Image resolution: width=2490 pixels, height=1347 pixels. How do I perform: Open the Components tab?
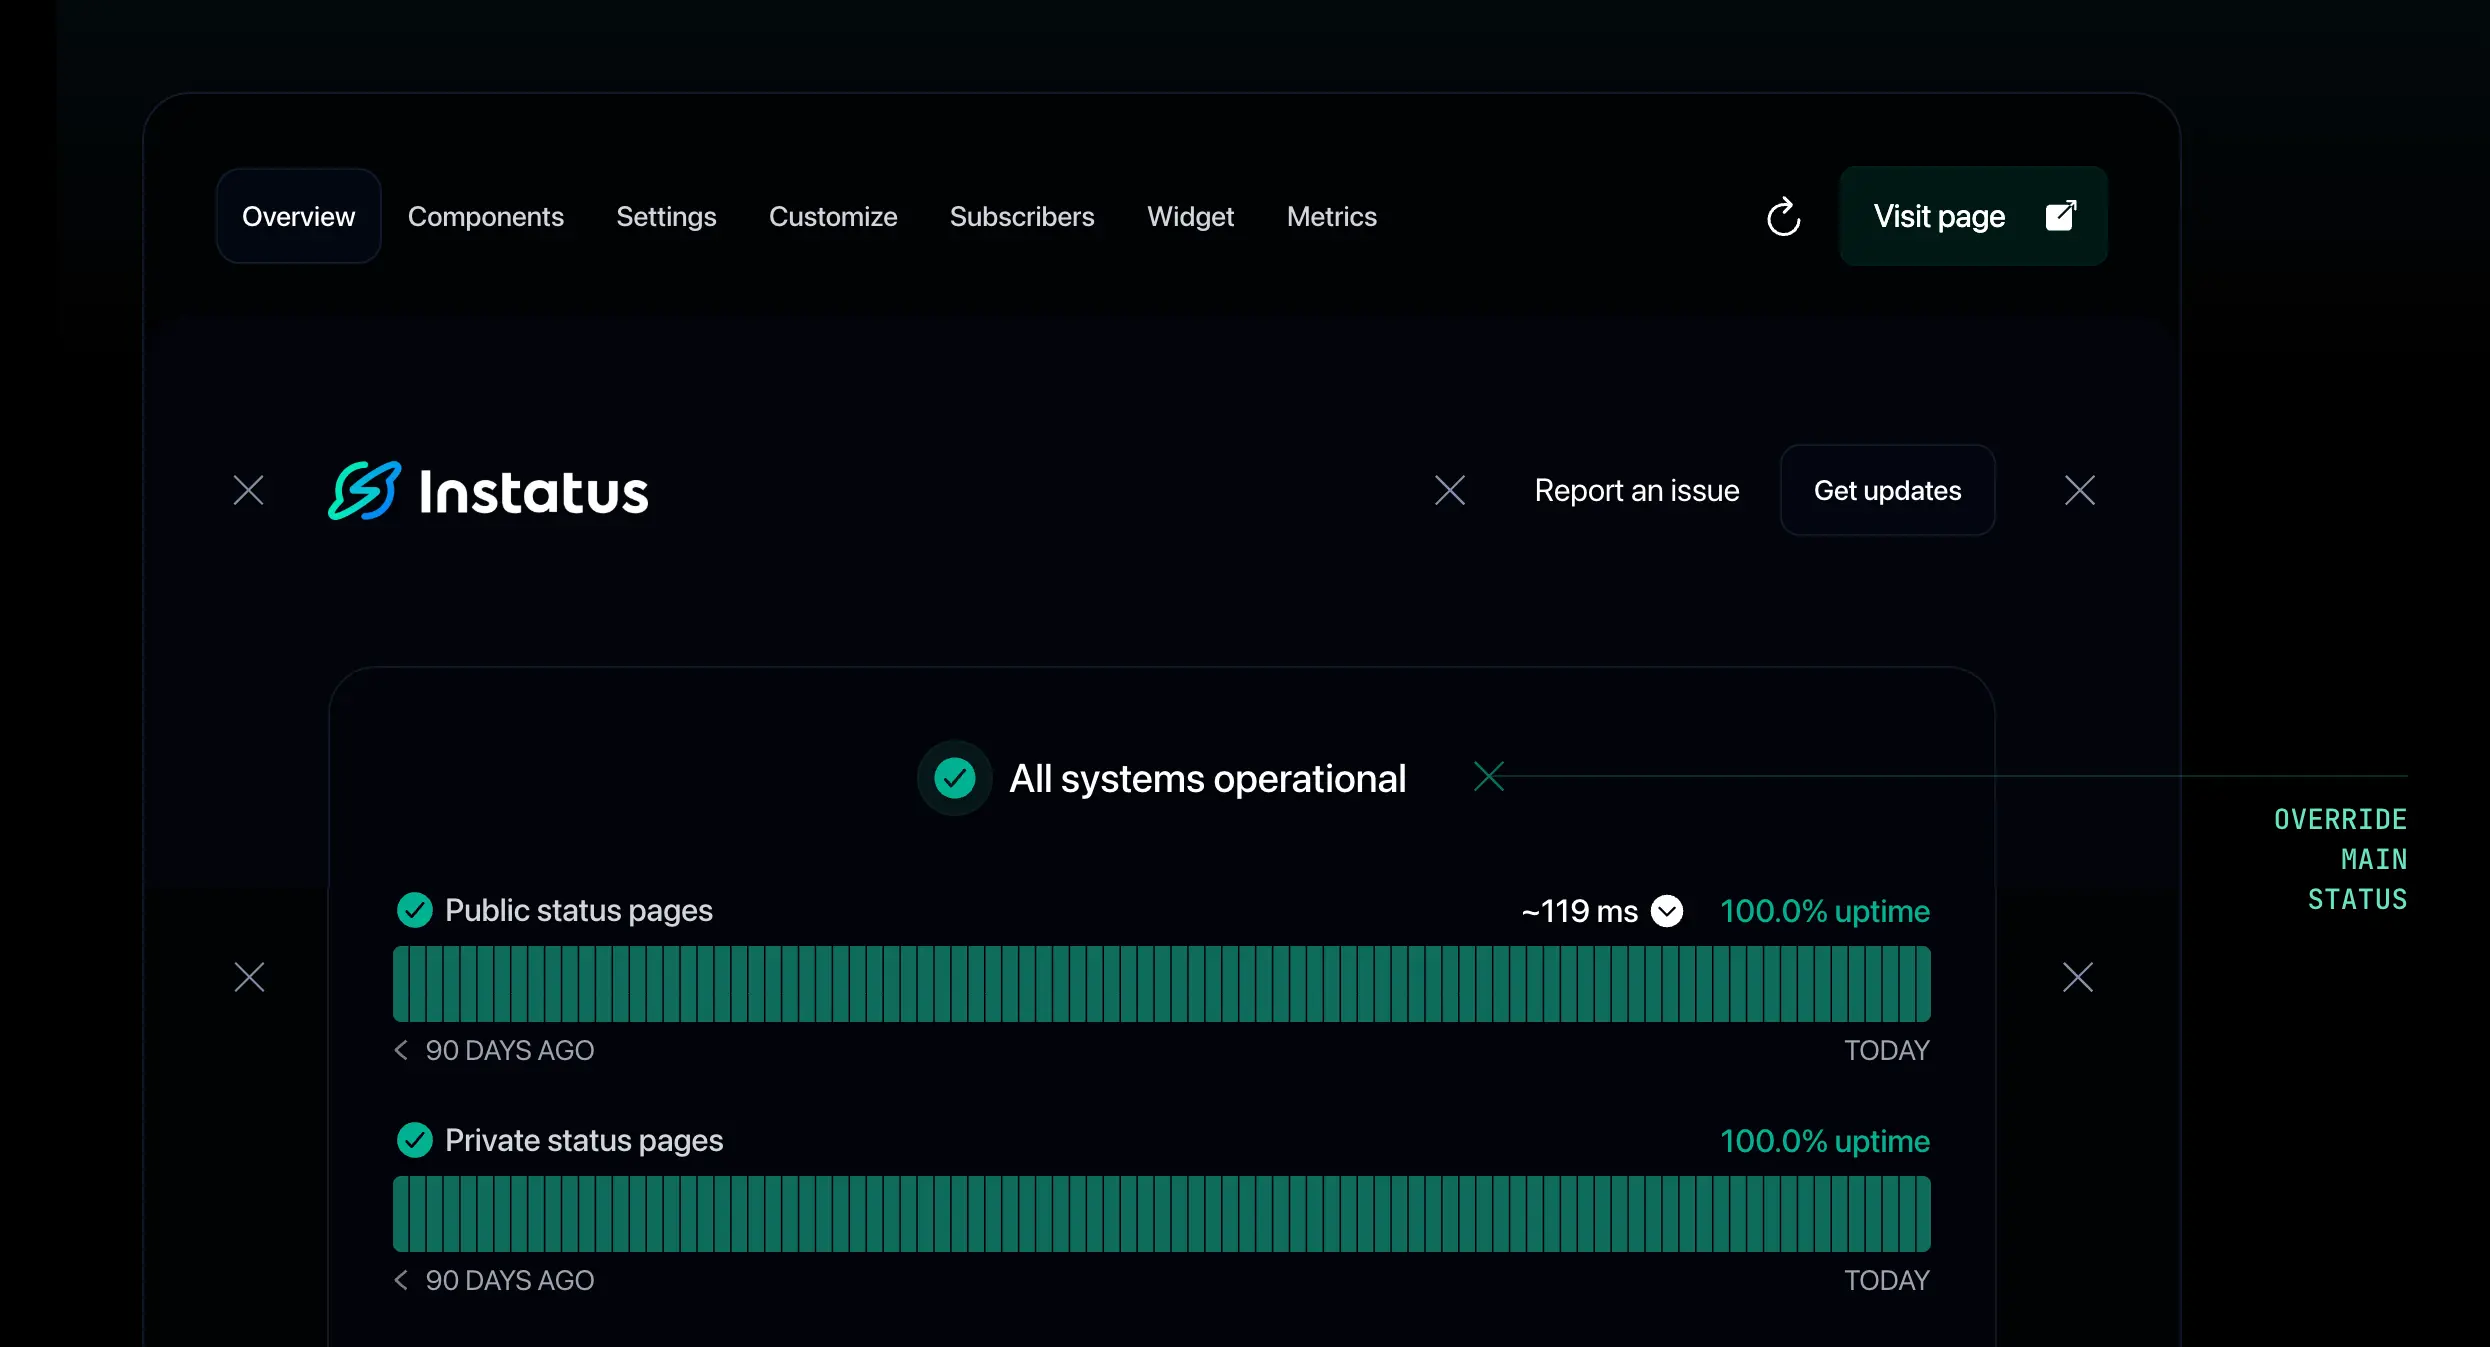point(485,217)
